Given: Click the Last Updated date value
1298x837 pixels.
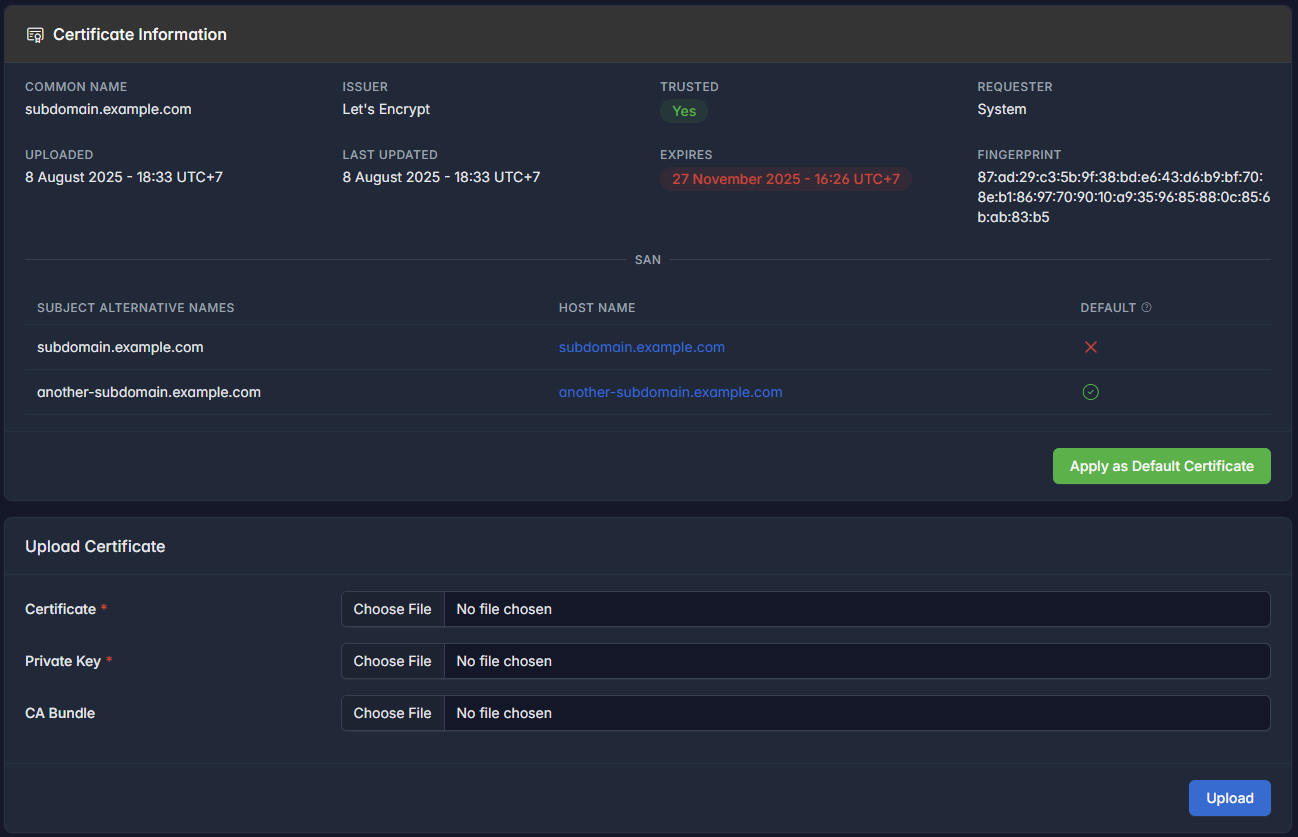Looking at the screenshot, I should [x=441, y=177].
